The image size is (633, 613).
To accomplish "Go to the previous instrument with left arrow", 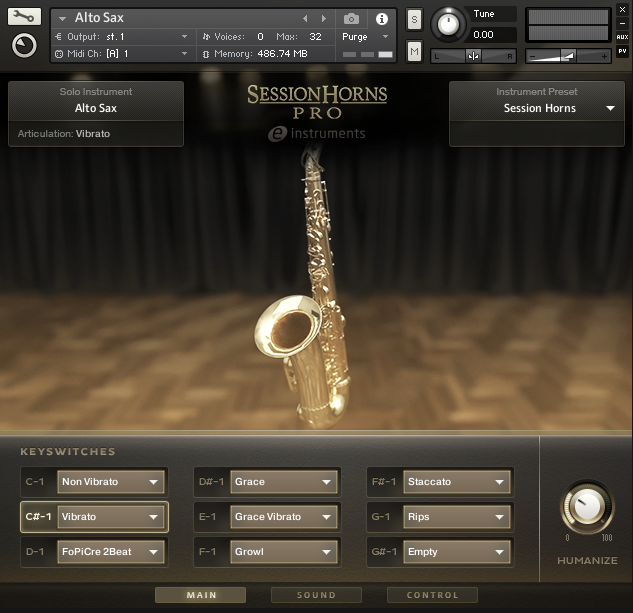I will click(x=305, y=19).
